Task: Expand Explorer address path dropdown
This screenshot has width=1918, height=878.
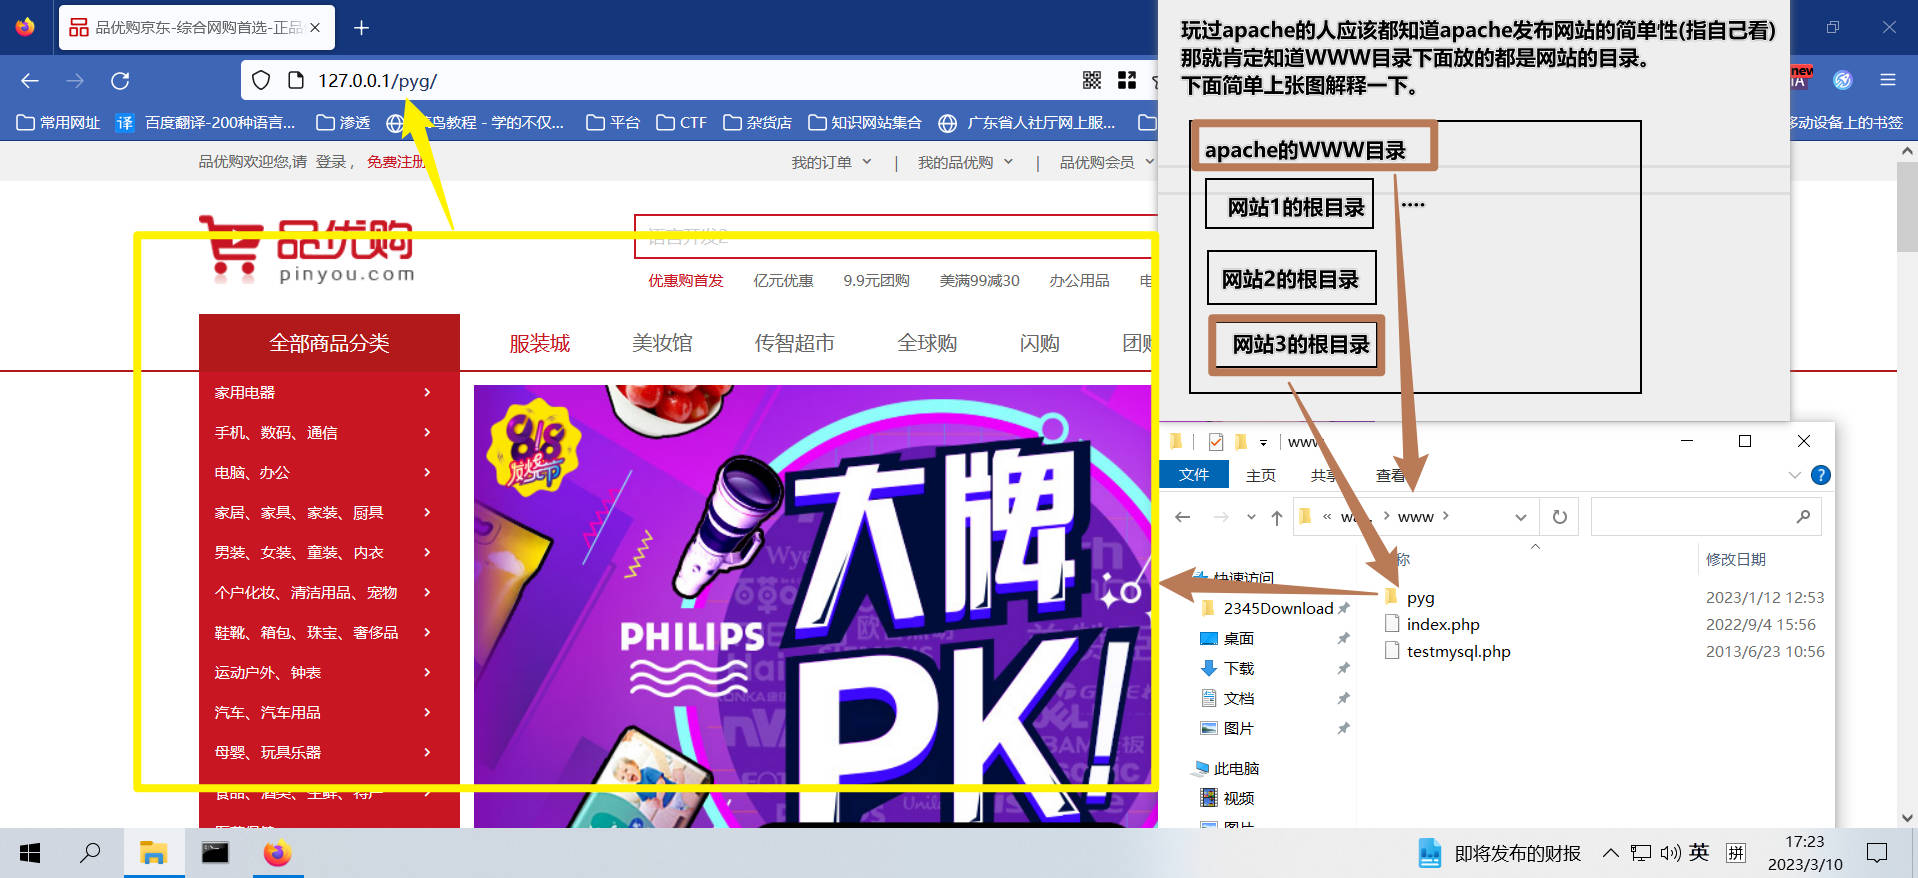Action: 1521,517
